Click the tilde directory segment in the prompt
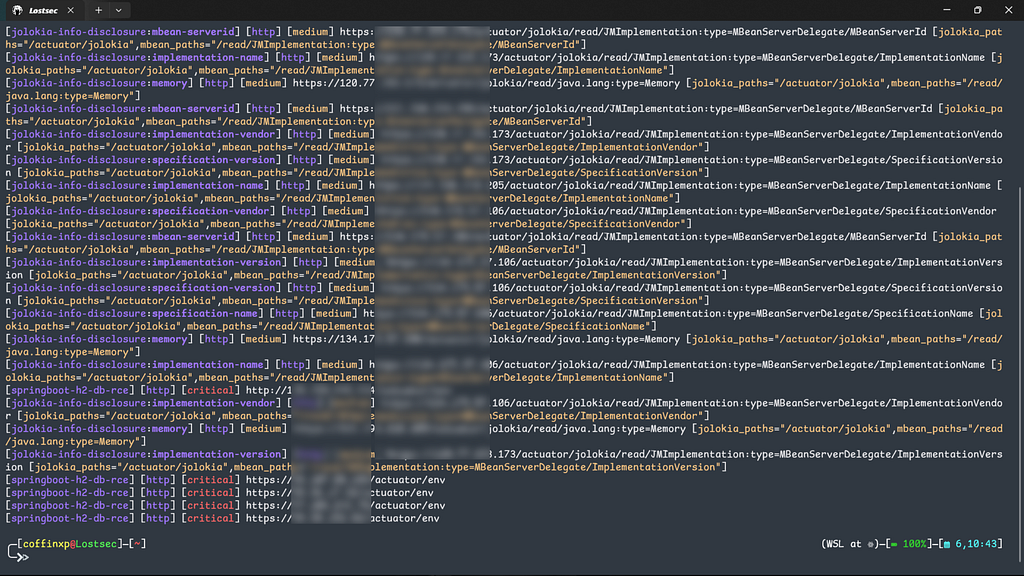 click(x=137, y=544)
